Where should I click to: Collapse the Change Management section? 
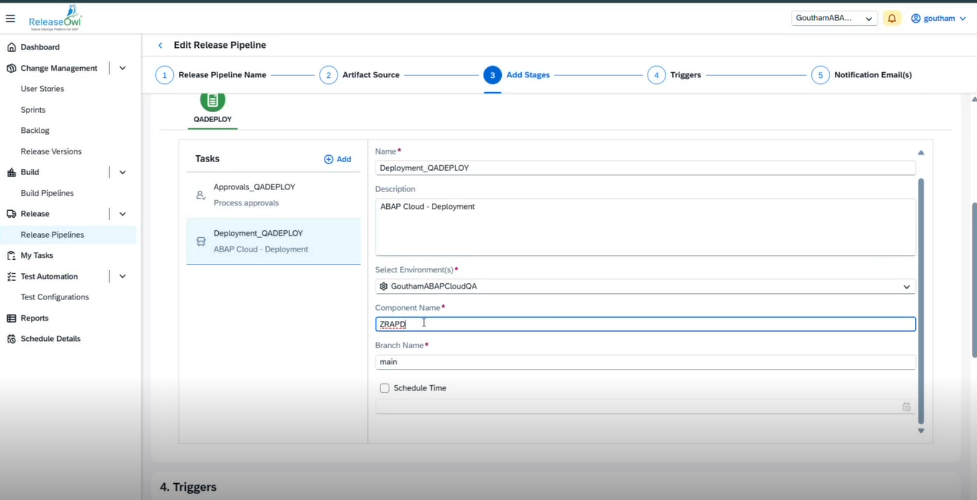[123, 68]
